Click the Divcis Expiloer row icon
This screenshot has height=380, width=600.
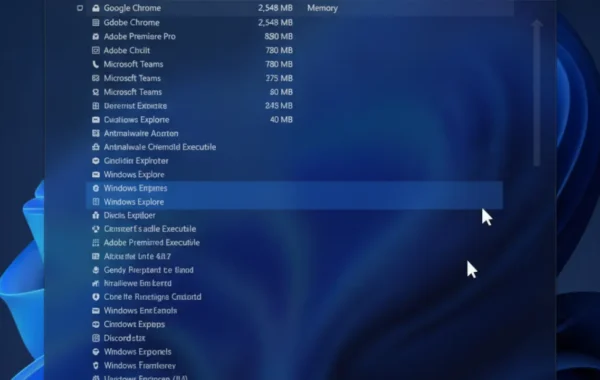(x=96, y=215)
